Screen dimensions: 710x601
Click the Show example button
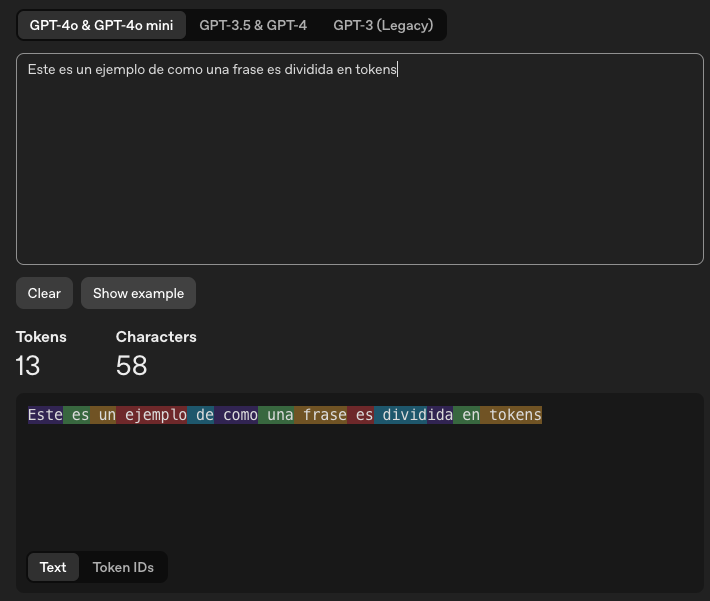click(138, 293)
